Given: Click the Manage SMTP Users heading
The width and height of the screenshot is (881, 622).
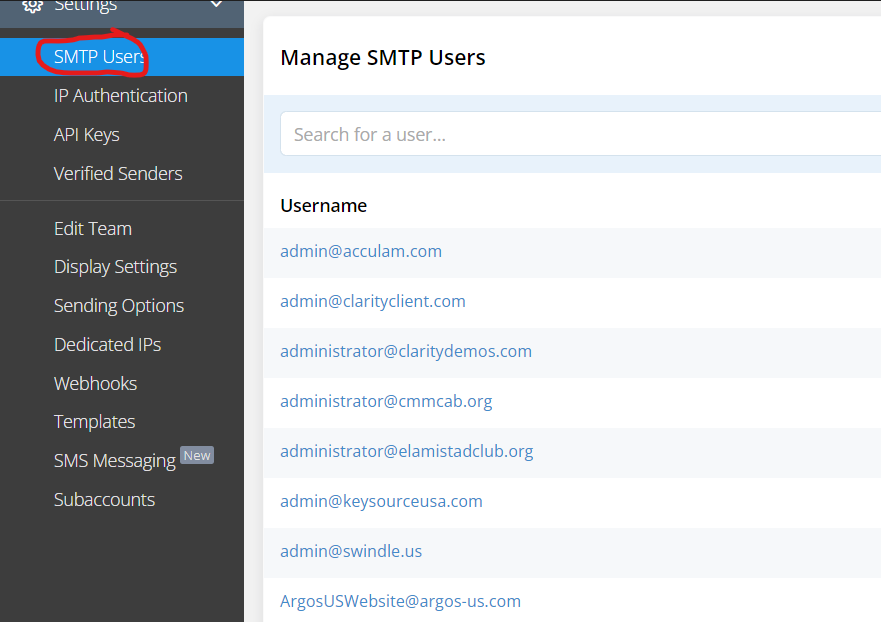Looking at the screenshot, I should point(383,57).
